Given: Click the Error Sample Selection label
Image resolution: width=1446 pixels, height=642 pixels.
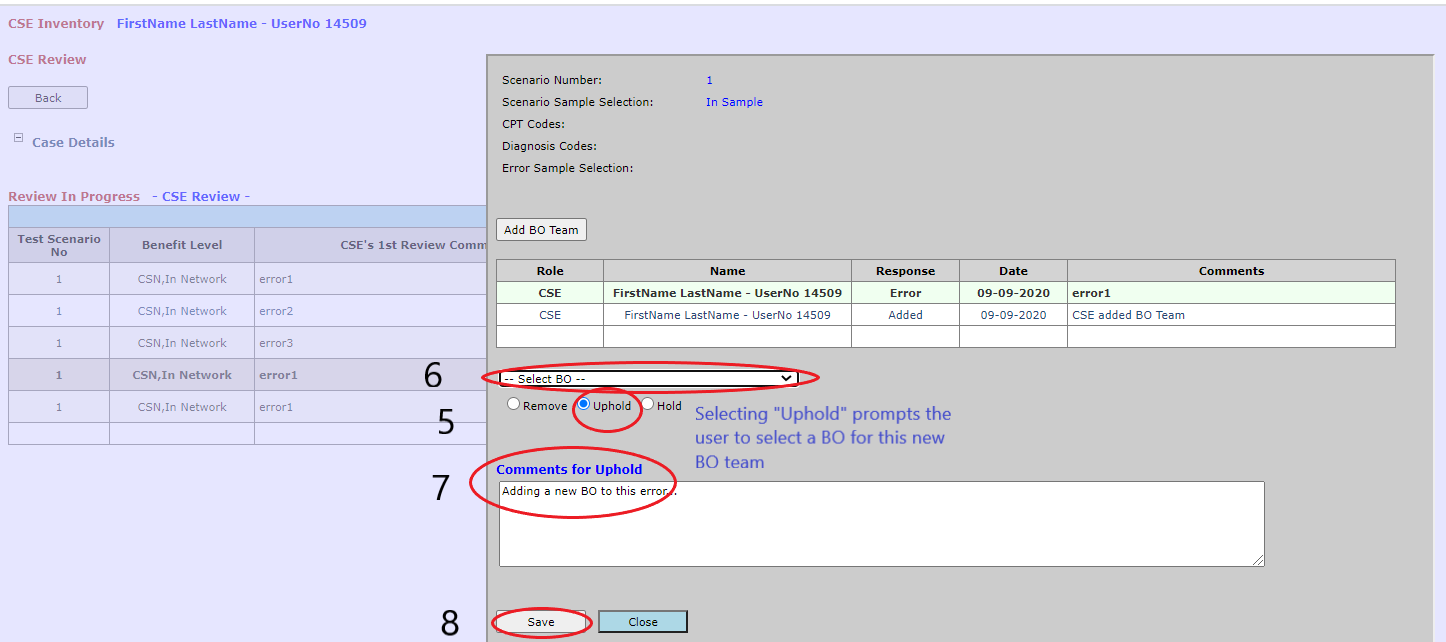Looking at the screenshot, I should point(567,168).
